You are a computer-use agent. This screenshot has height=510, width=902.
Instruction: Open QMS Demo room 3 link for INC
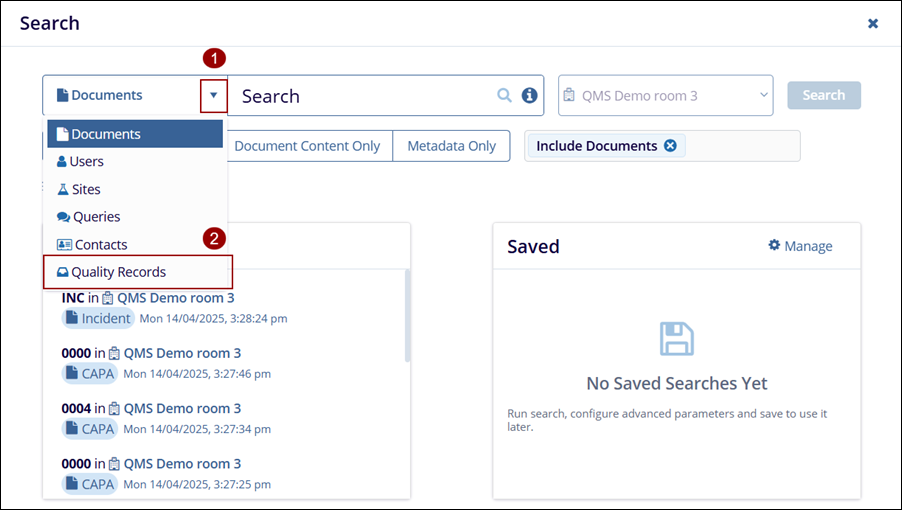(x=175, y=298)
